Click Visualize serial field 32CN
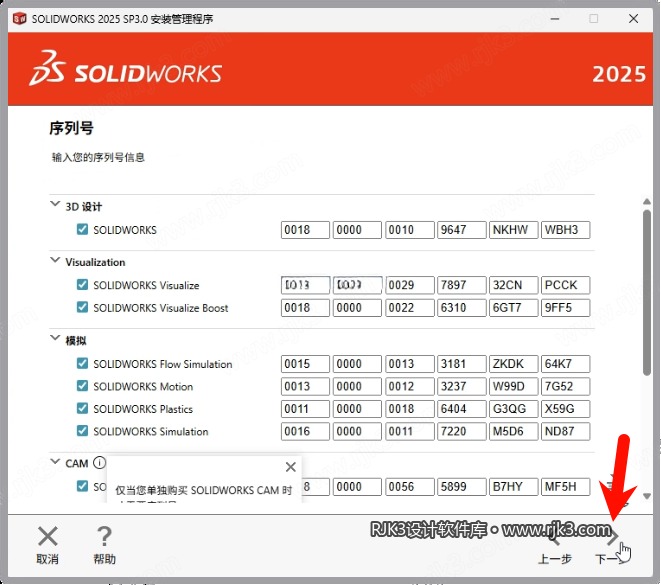661x585 pixels. click(513, 285)
